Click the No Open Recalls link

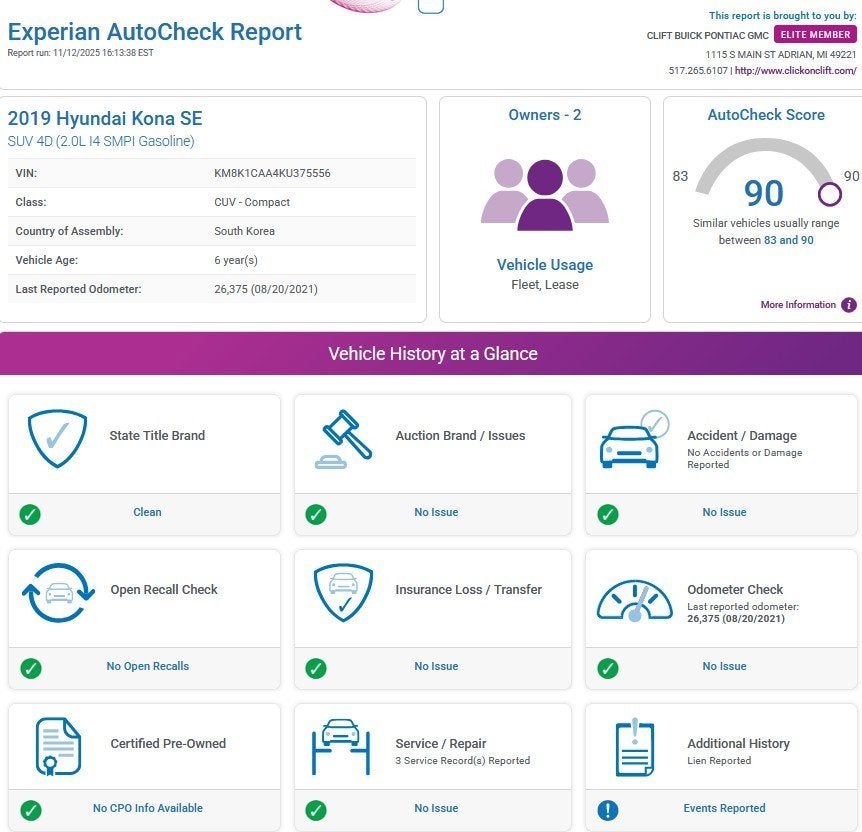(147, 666)
